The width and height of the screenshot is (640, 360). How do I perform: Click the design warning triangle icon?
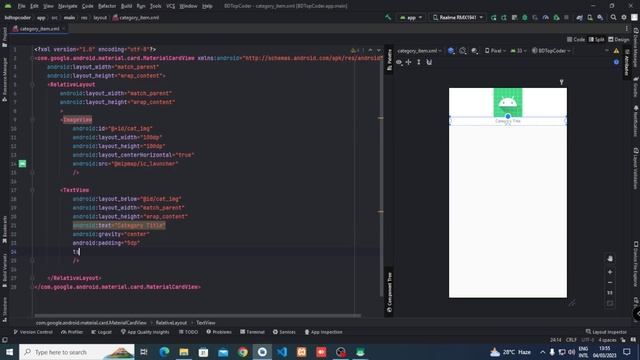tap(616, 51)
